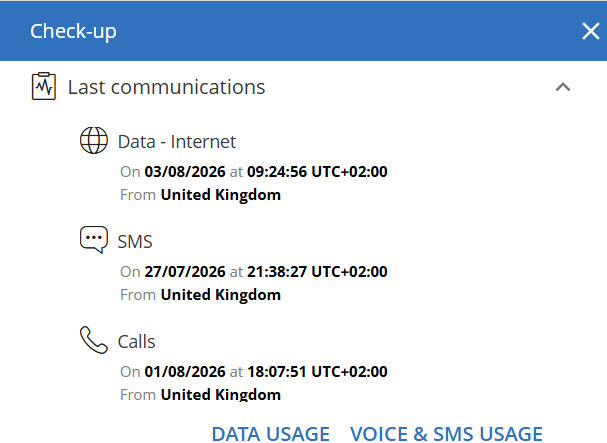Image resolution: width=607 pixels, height=443 pixels.
Task: Click the SMS speech bubble icon
Action: [x=94, y=240]
